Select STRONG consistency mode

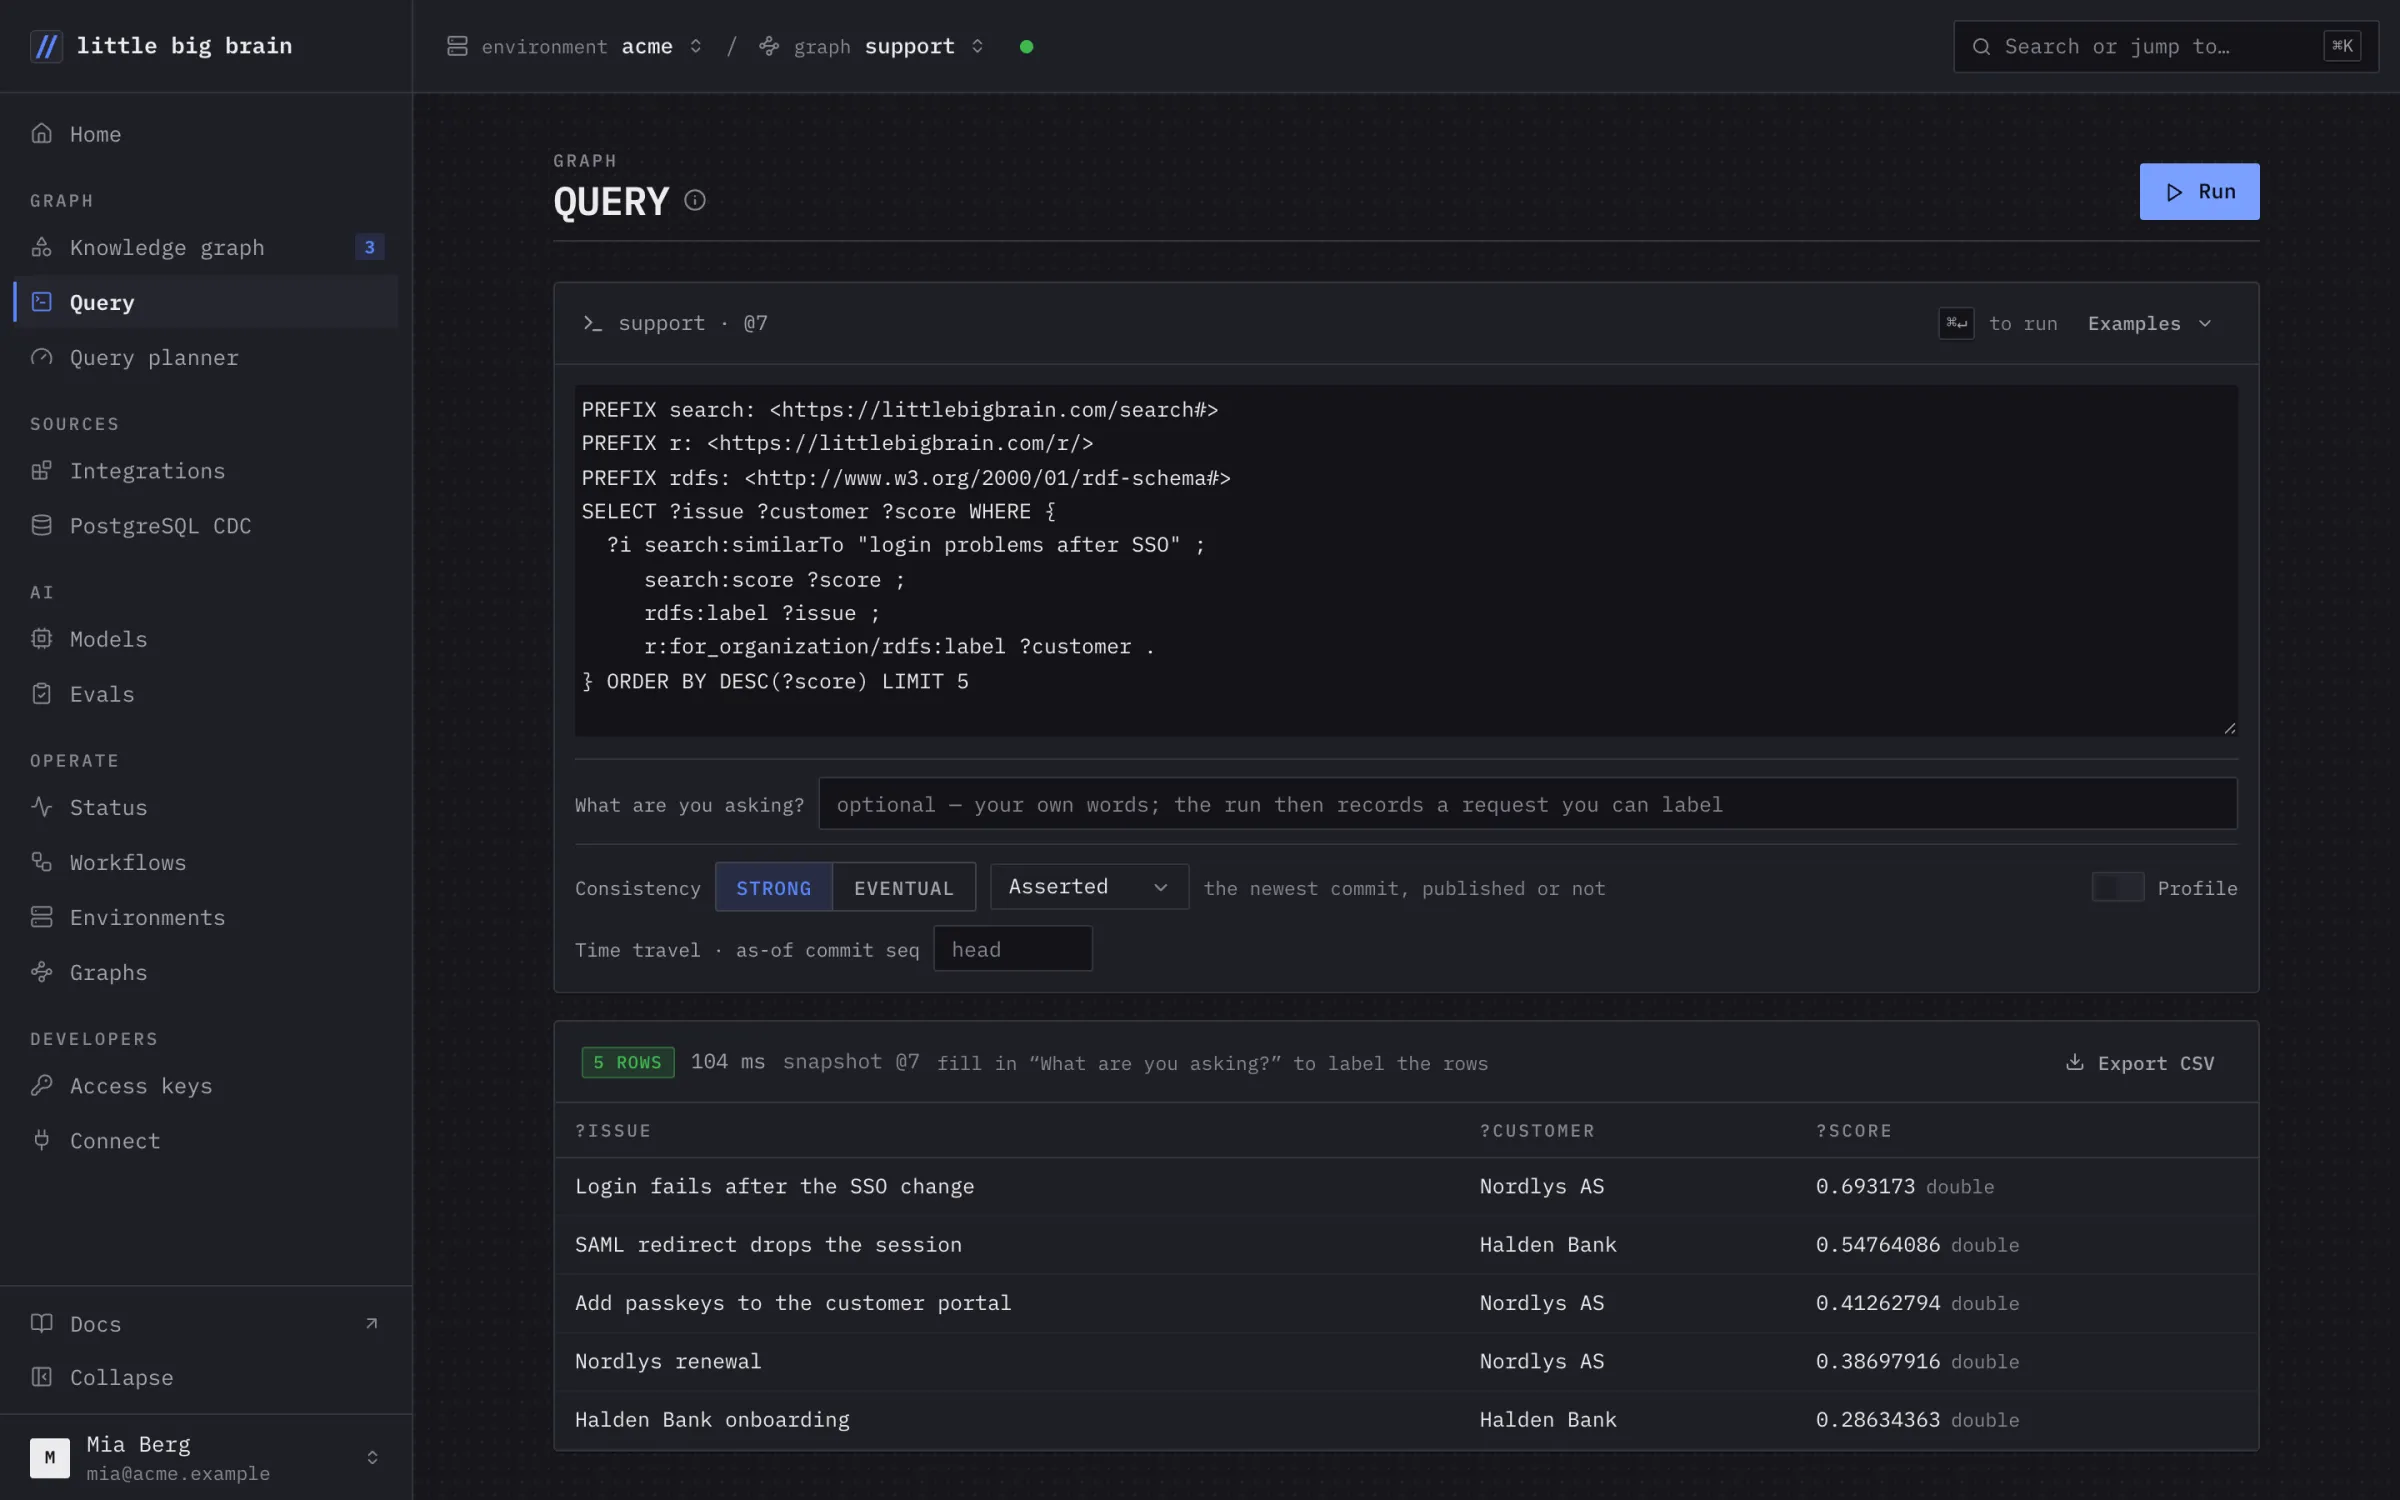point(773,887)
